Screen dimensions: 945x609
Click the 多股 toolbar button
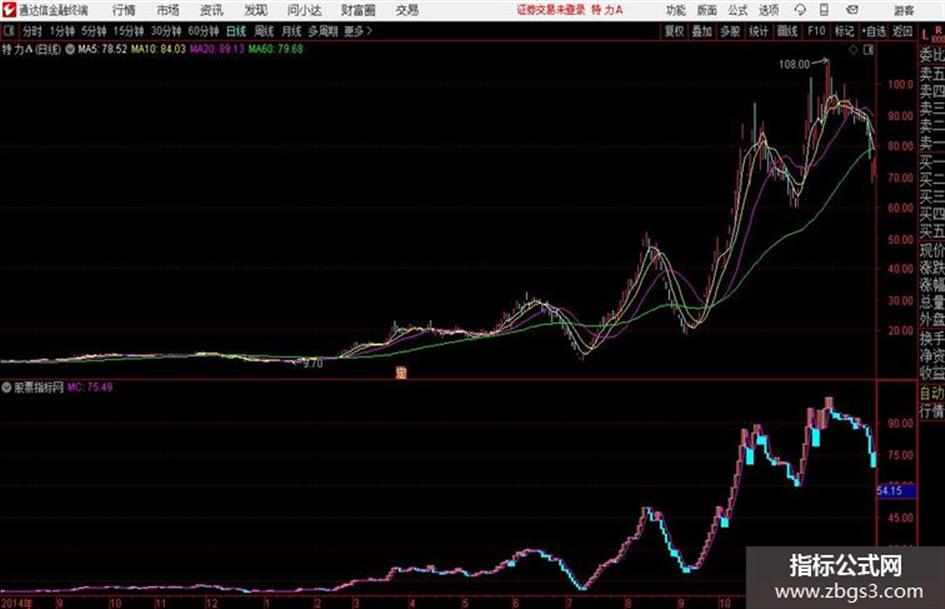tap(730, 31)
